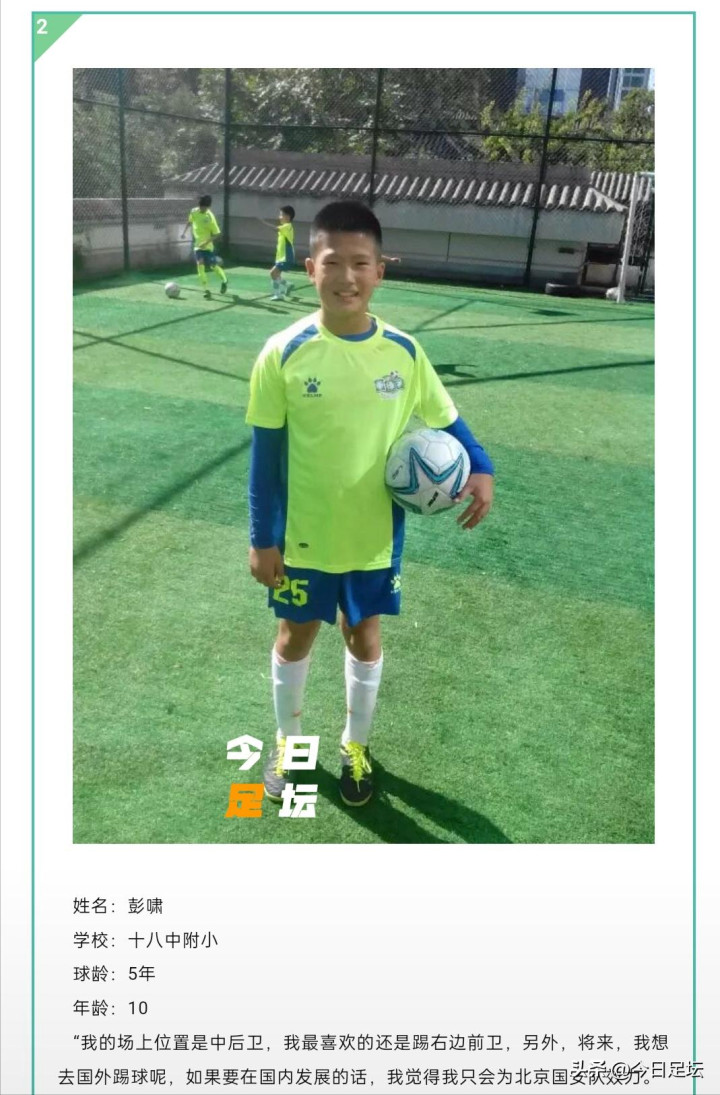Image resolution: width=720 pixels, height=1095 pixels.
Task: Select the school line 十八中附小
Action: click(145, 940)
